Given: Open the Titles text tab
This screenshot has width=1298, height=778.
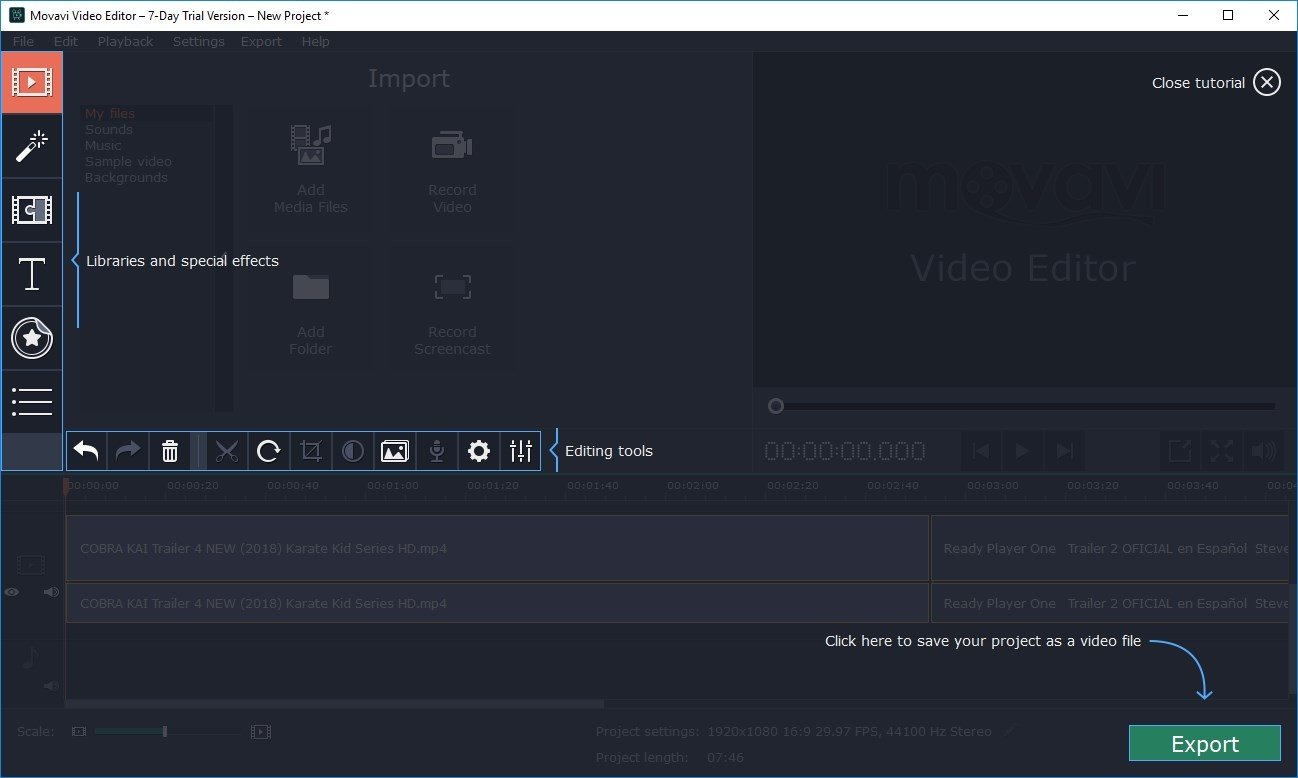Looking at the screenshot, I should (x=32, y=274).
